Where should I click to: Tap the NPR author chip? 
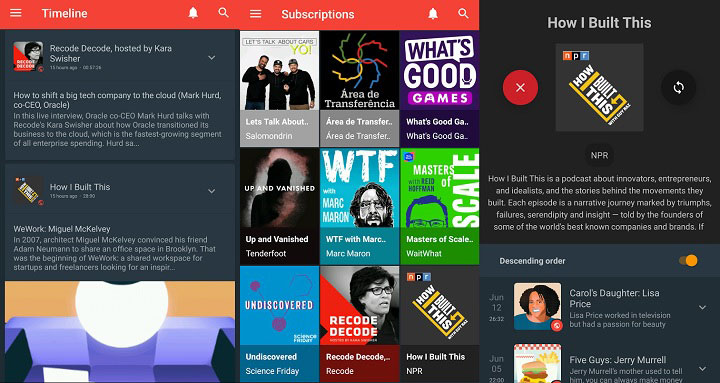click(x=599, y=156)
